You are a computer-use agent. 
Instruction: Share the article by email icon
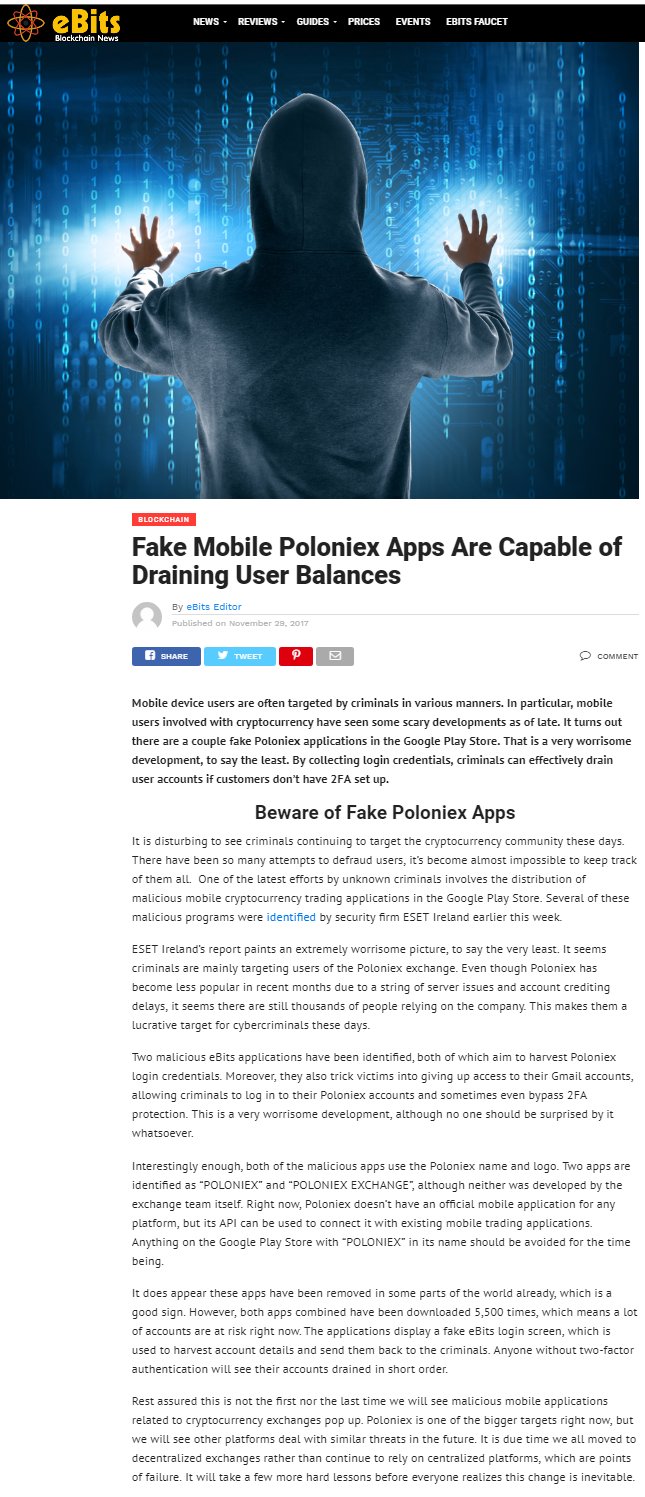click(335, 656)
